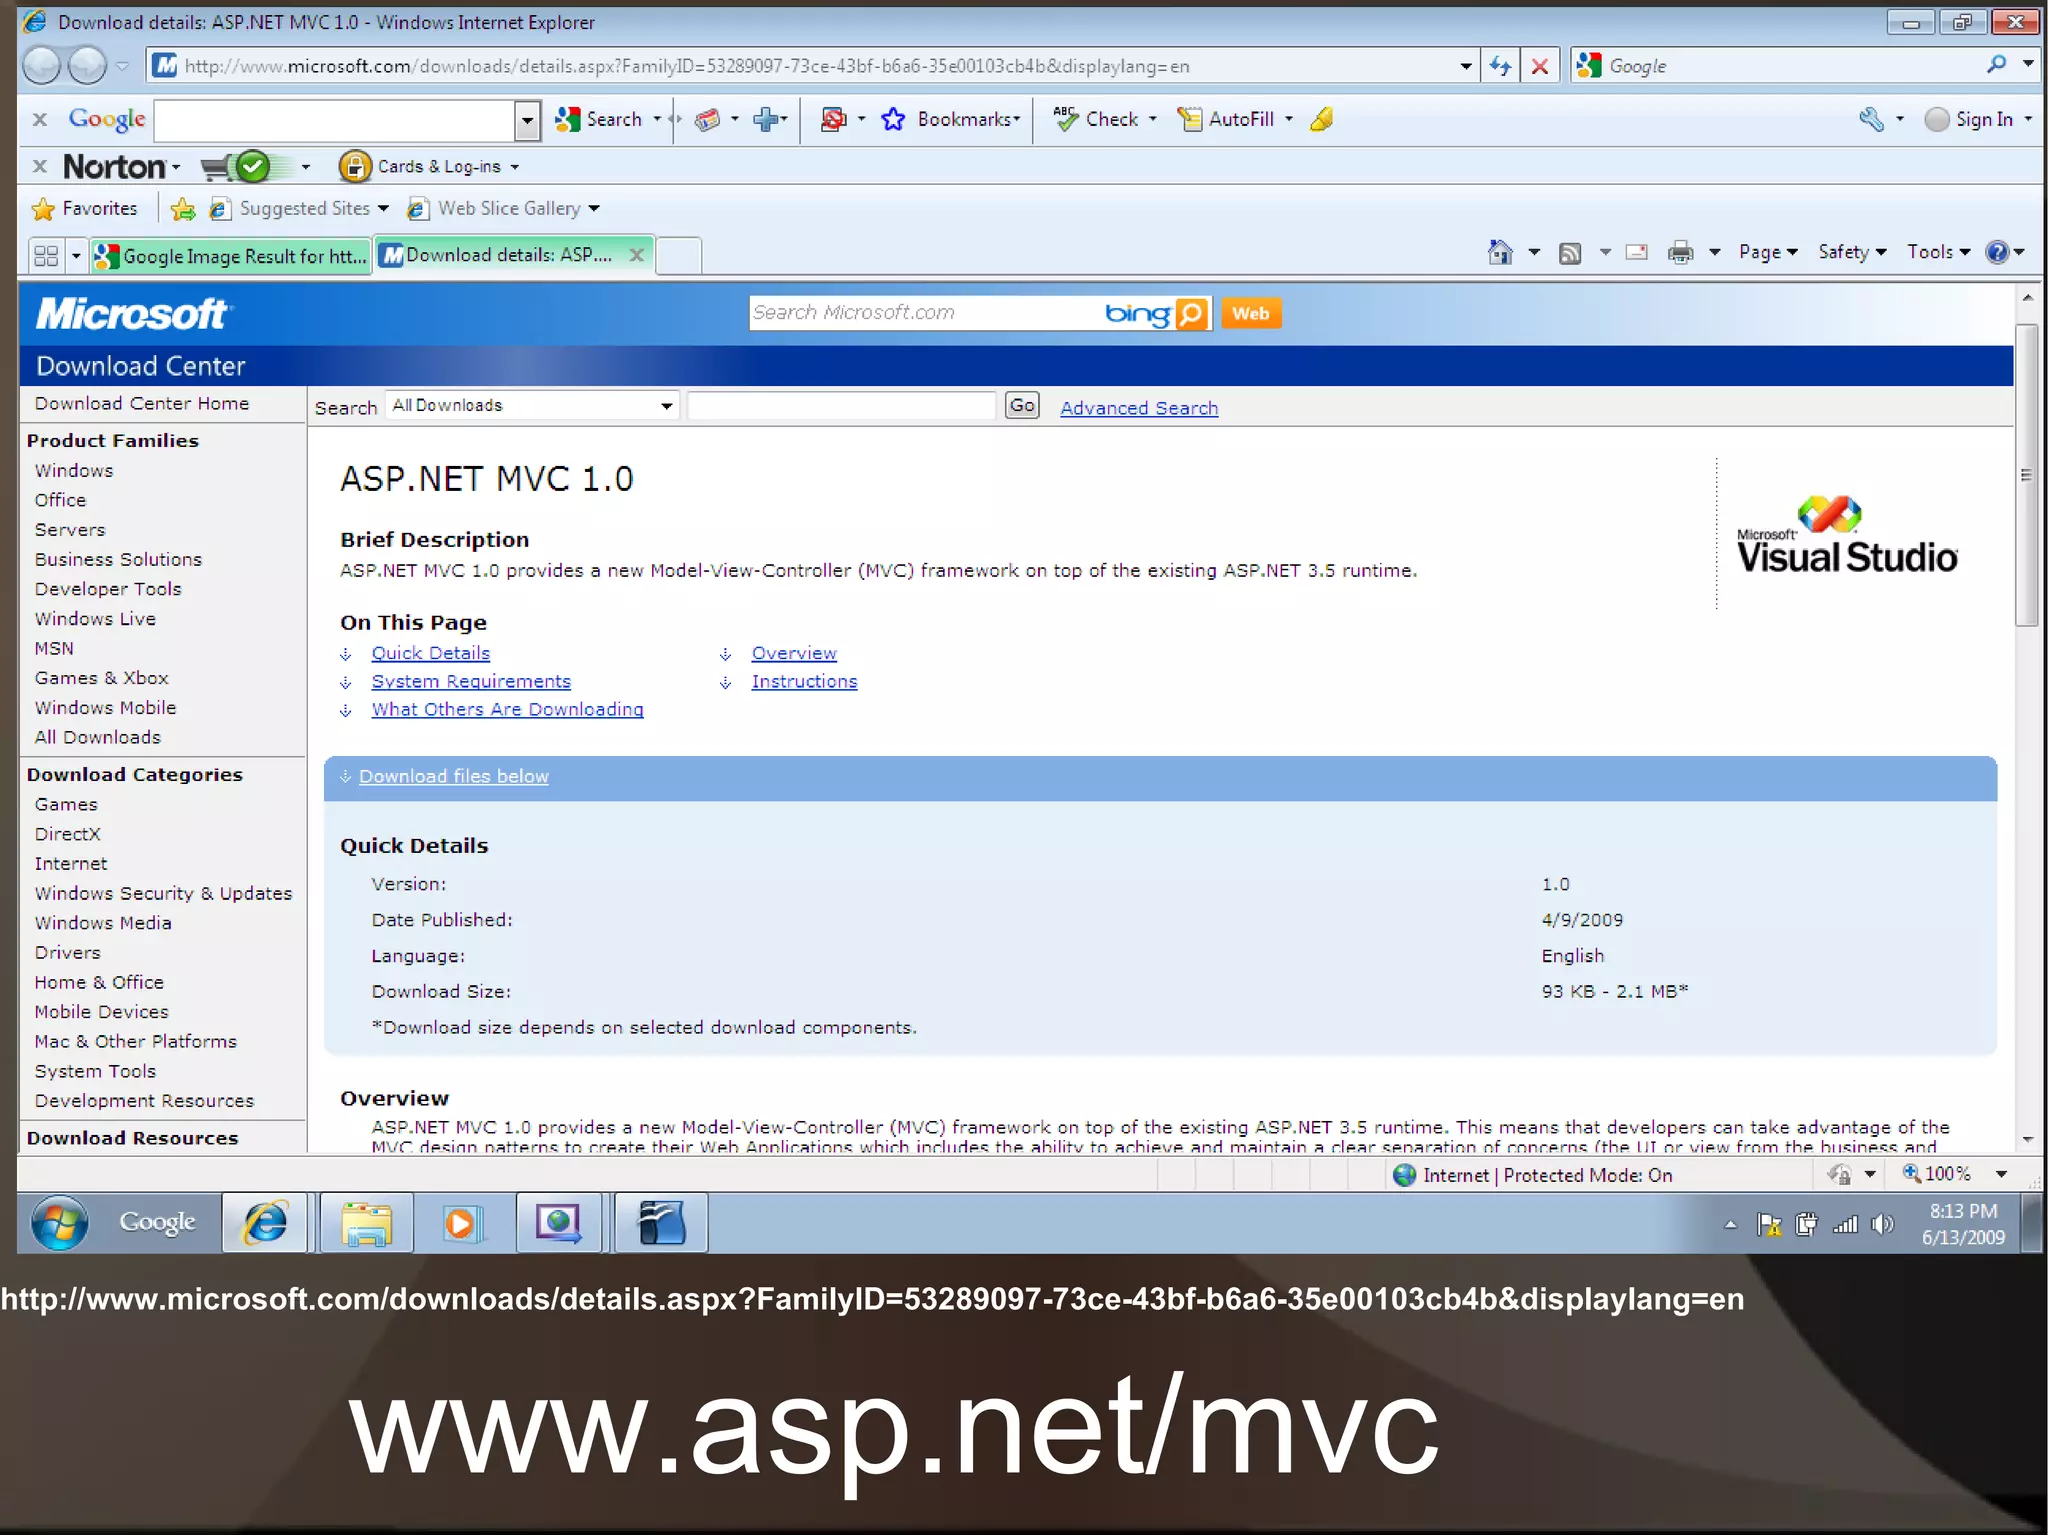Screen dimensions: 2048x1535
Task: Click the Print icon in command bar
Action: (1680, 252)
